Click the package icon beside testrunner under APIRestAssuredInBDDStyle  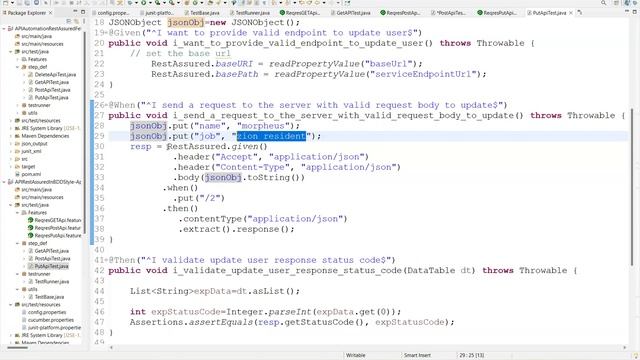(x=24, y=274)
